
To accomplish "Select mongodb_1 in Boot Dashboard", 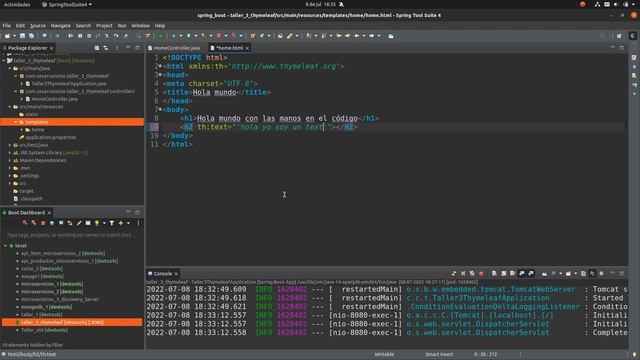I will click(x=46, y=307).
